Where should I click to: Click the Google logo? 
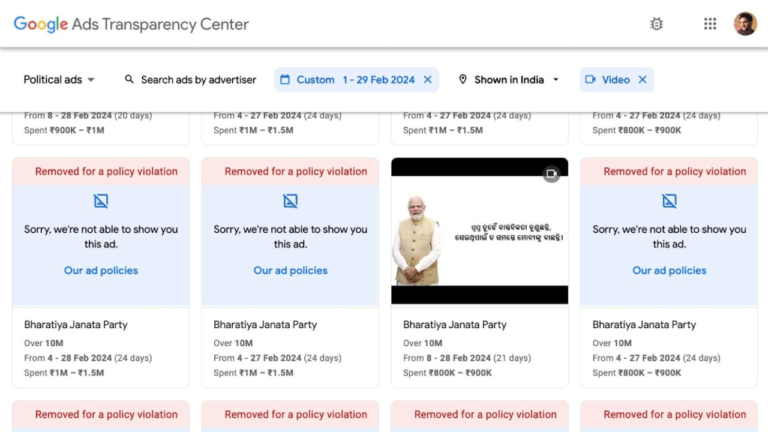[x=41, y=24]
